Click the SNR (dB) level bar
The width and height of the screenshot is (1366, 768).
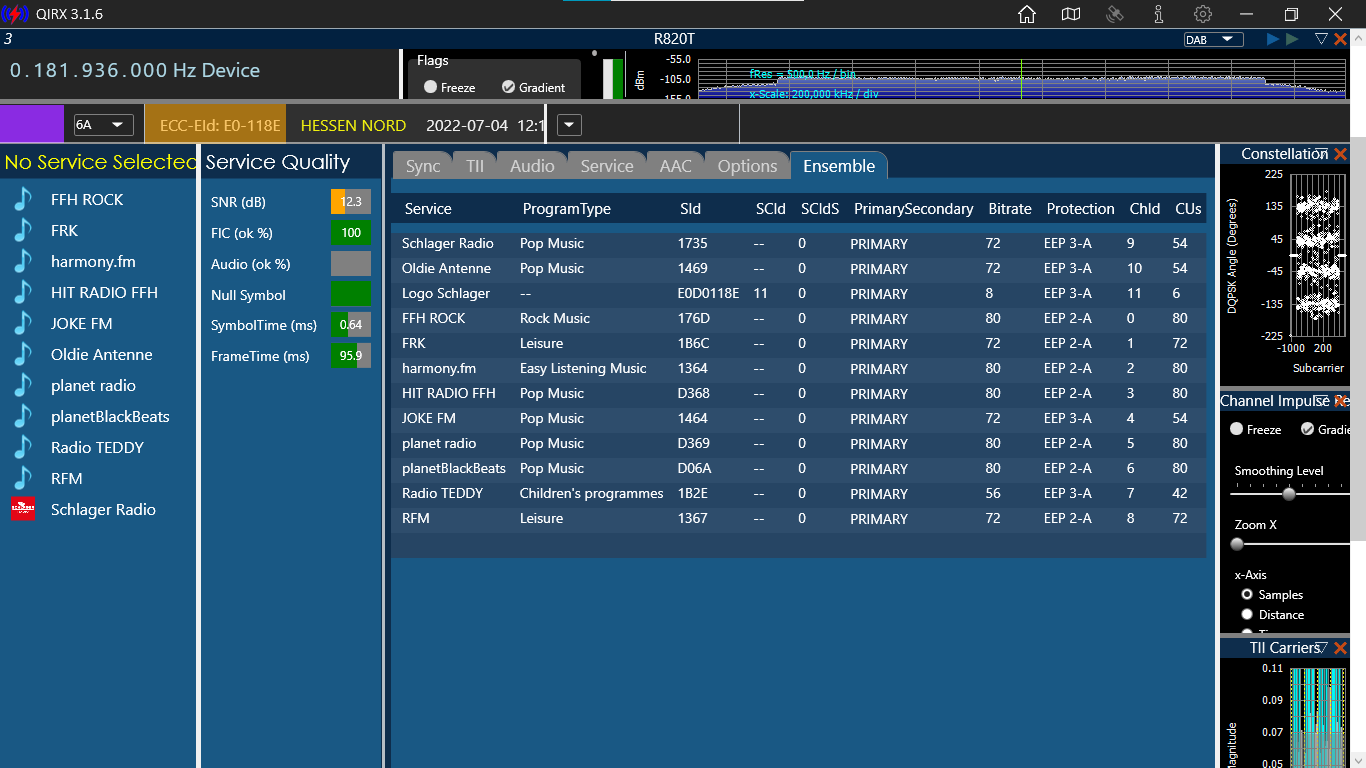(351, 202)
